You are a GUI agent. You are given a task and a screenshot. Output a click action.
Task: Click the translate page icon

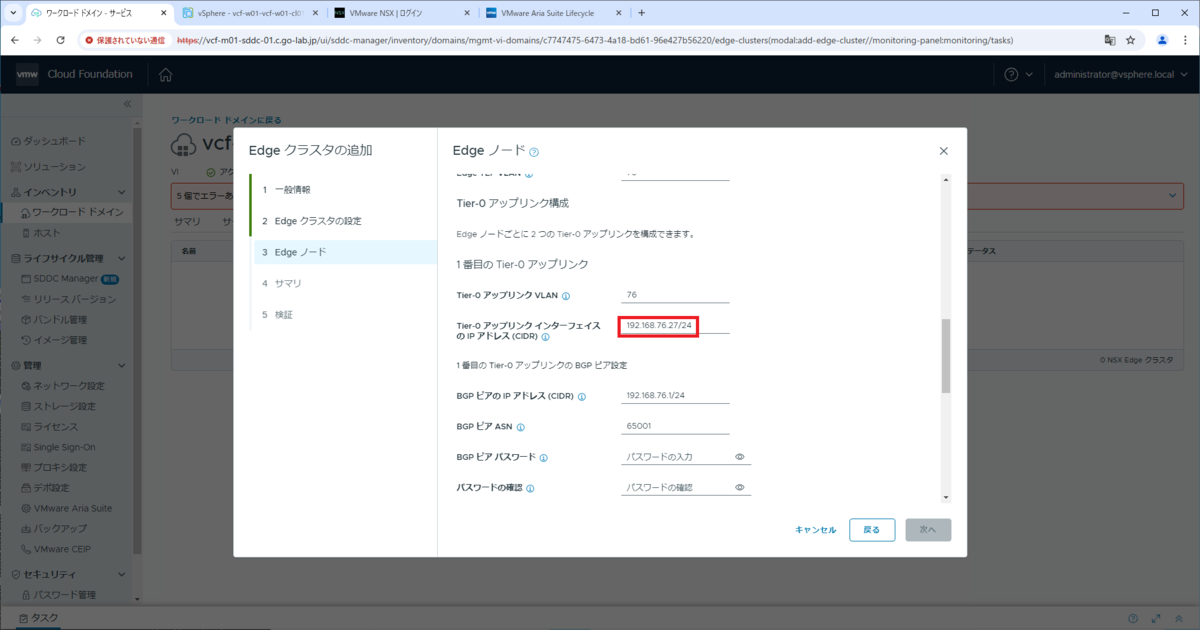pyautogui.click(x=1109, y=40)
